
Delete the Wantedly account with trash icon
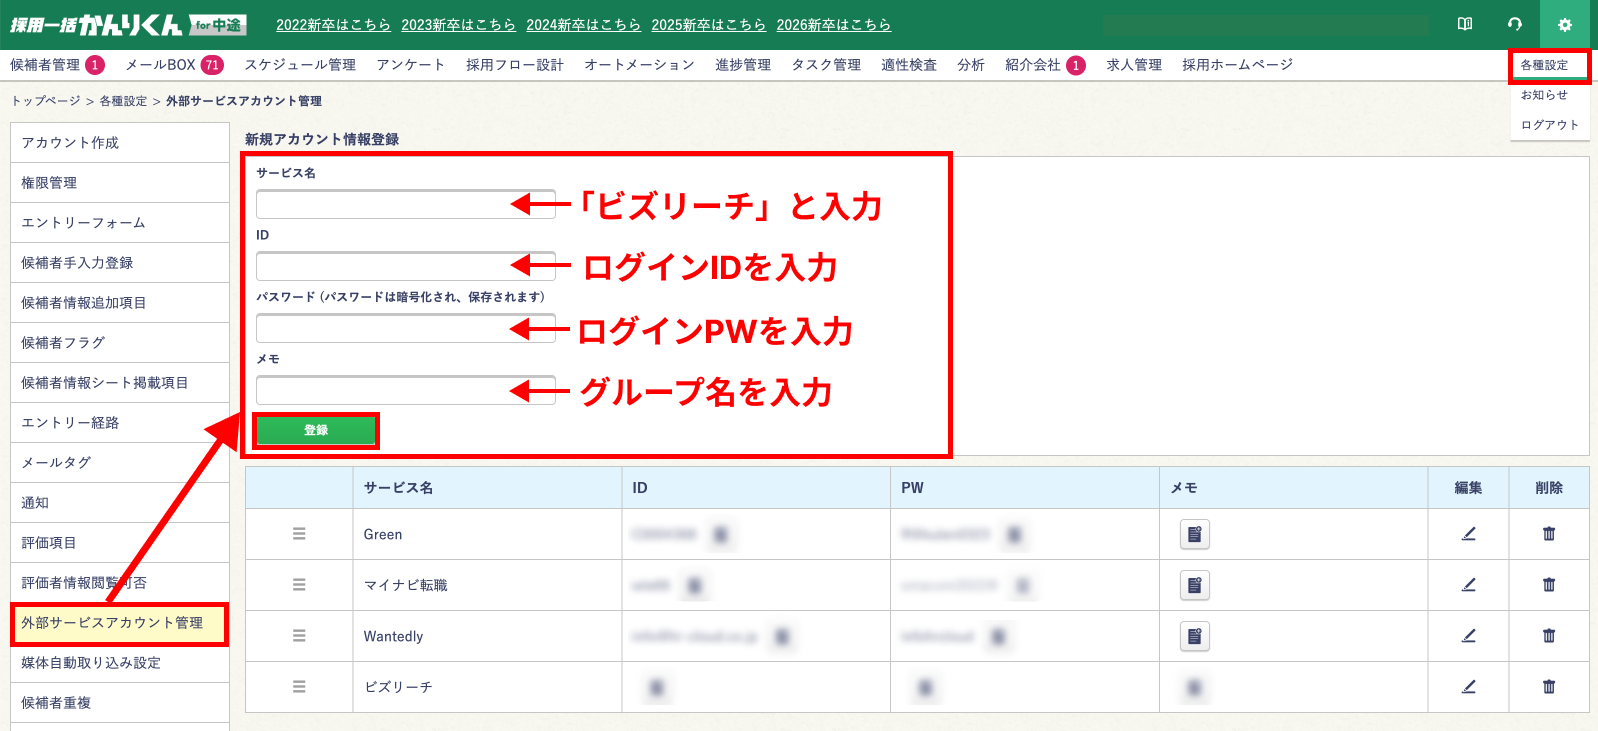[x=1549, y=636]
